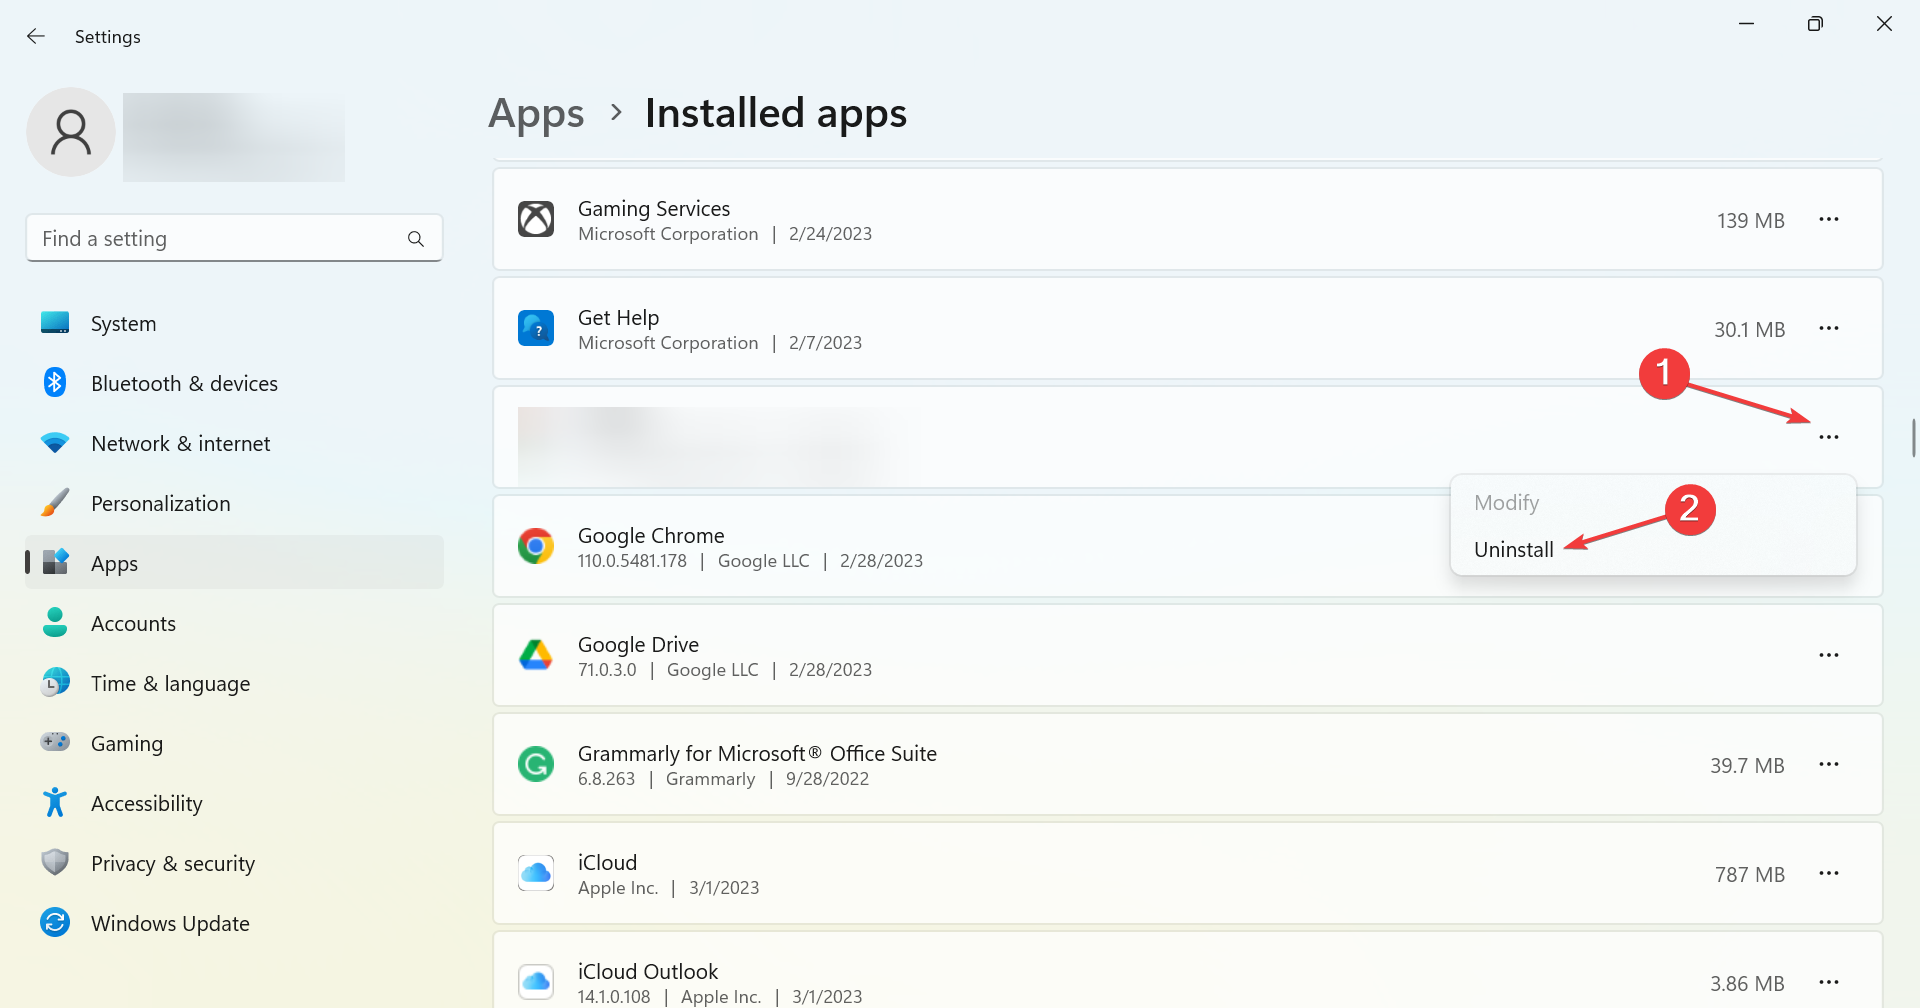Click the Google Drive app icon
This screenshot has height=1008, width=1920.
pyautogui.click(x=536, y=655)
